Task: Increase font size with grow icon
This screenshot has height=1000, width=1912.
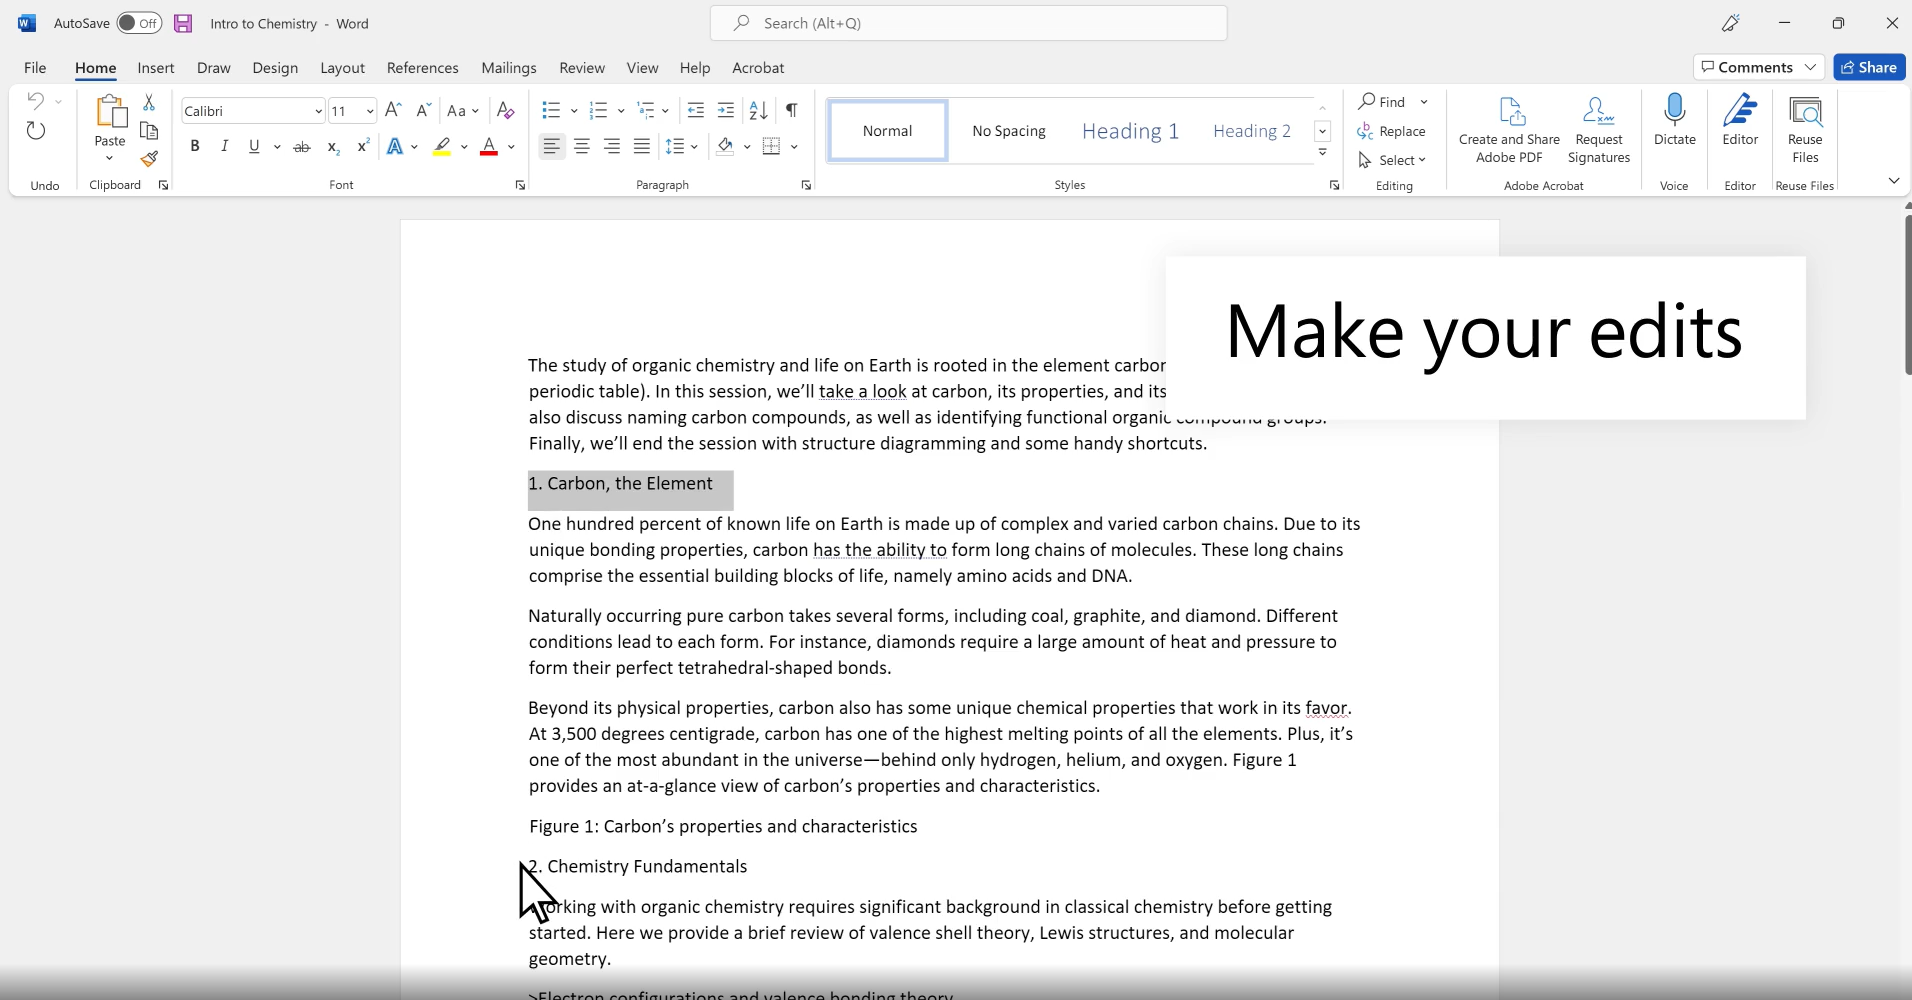Action: tap(393, 110)
